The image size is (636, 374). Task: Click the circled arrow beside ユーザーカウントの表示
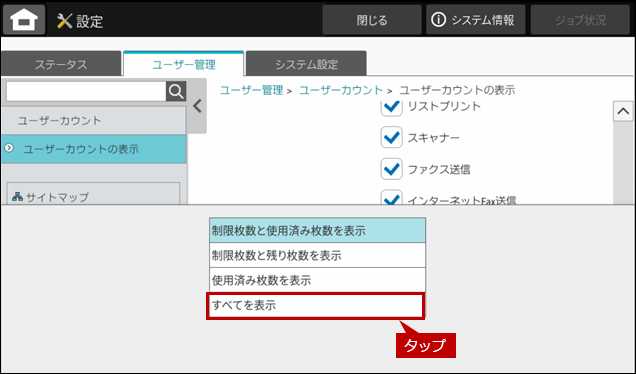tap(9, 148)
